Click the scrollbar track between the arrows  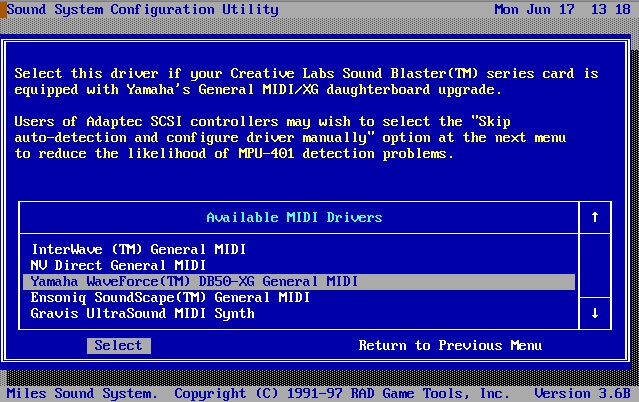click(595, 265)
